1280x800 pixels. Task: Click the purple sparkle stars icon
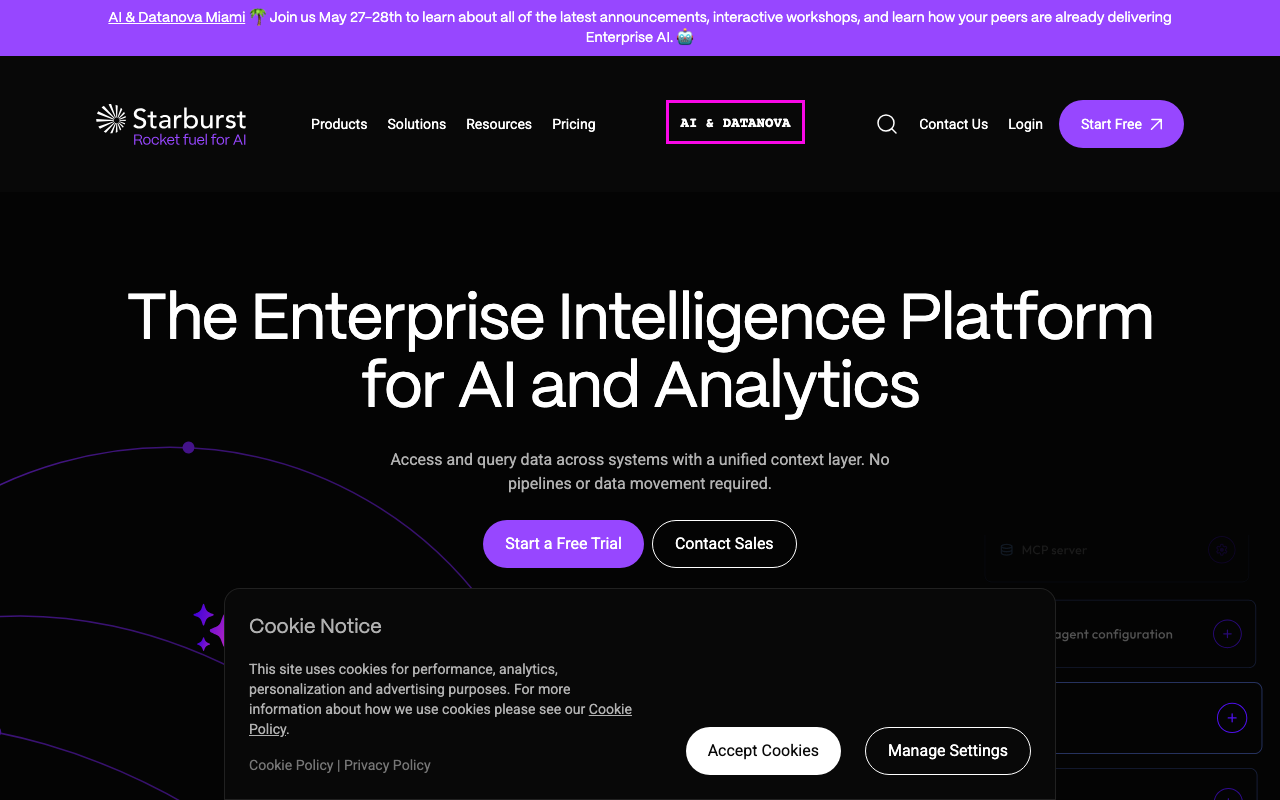[208, 626]
